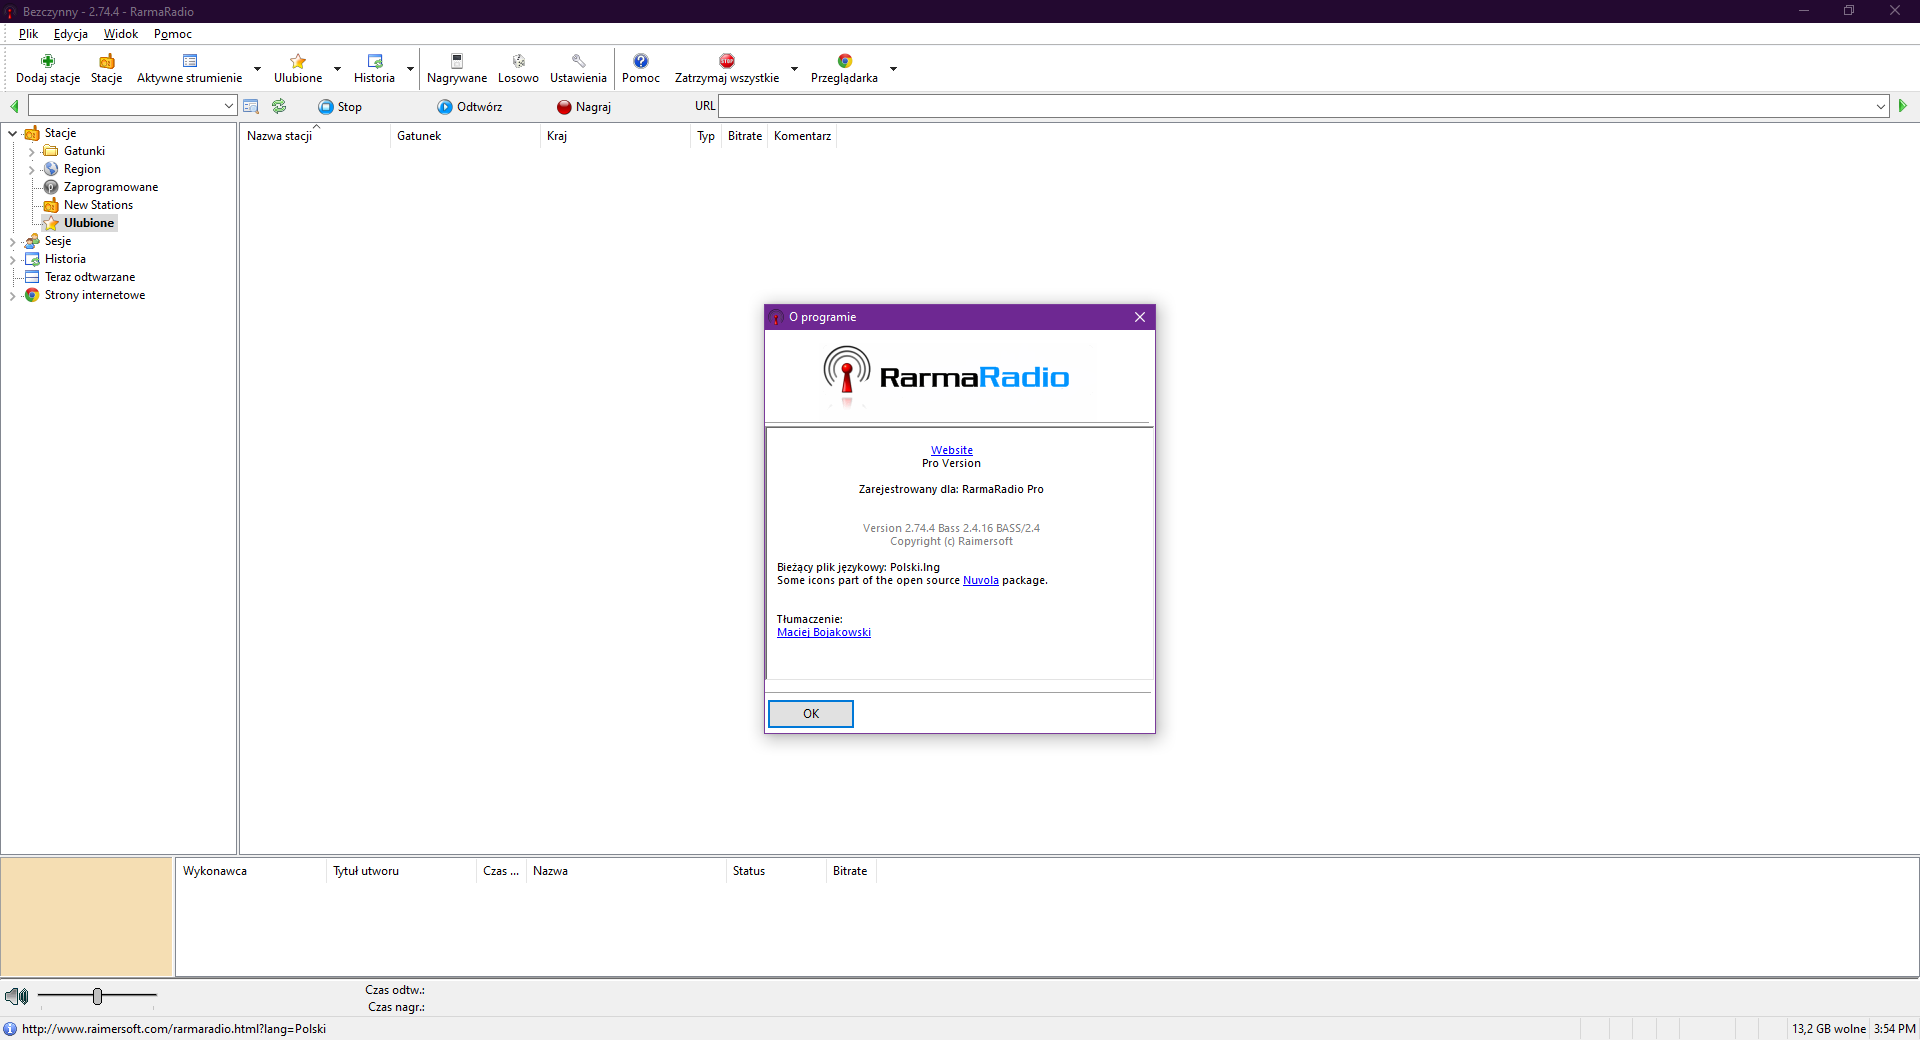Viewport: 1920px width, 1040px height.
Task: Expand the Historia tree node
Action: pos(12,260)
